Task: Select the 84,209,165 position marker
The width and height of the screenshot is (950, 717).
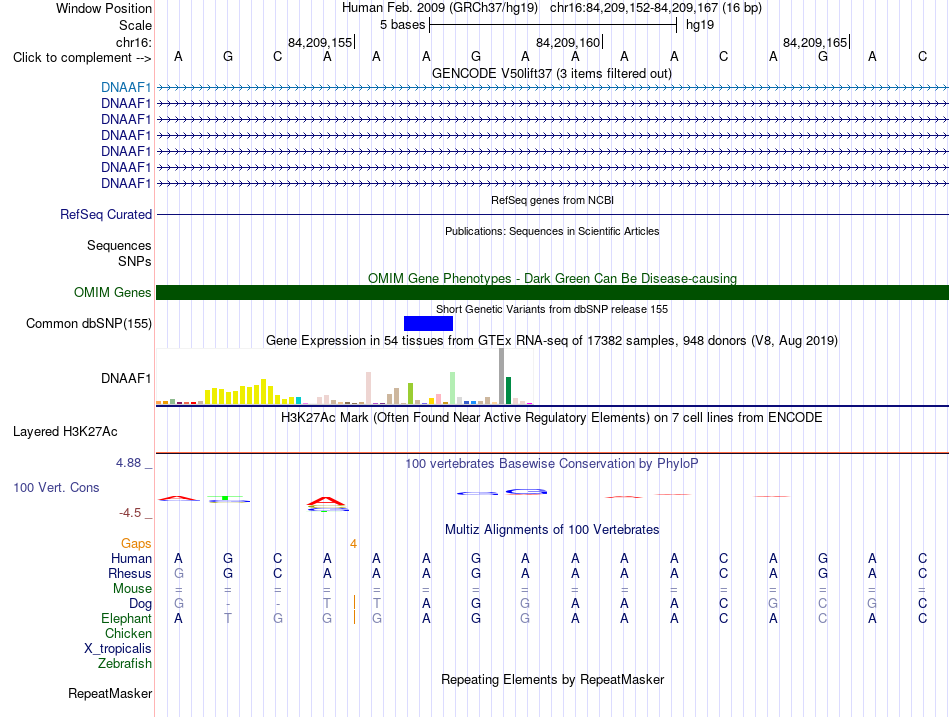Action: point(815,42)
